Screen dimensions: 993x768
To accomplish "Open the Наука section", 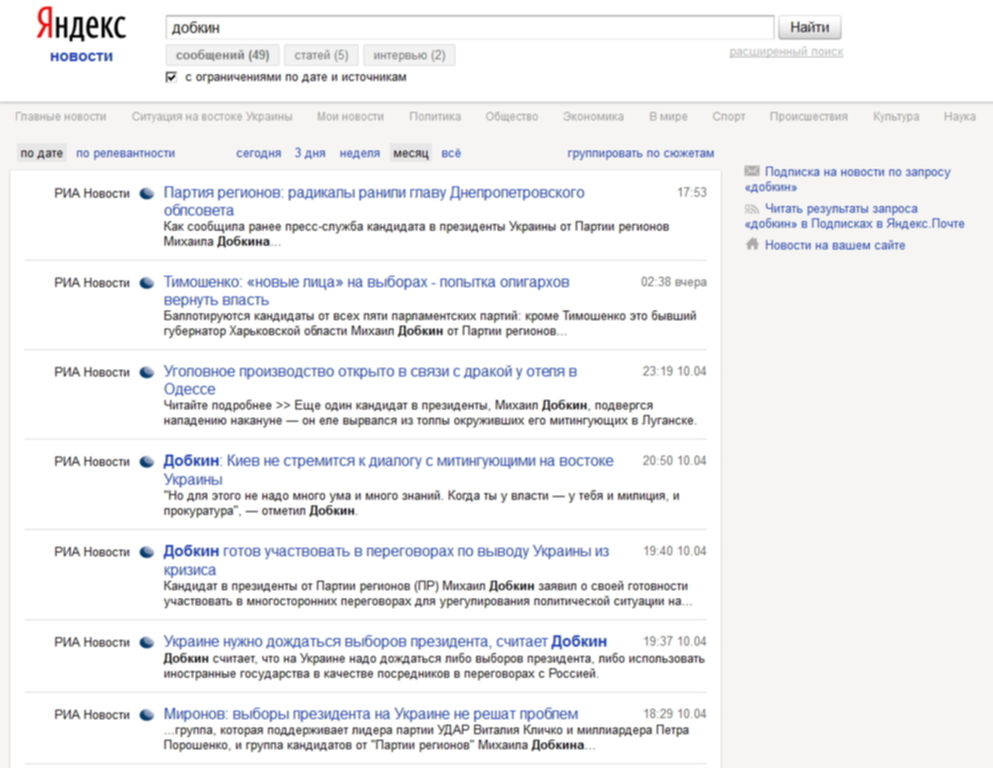I will [959, 116].
